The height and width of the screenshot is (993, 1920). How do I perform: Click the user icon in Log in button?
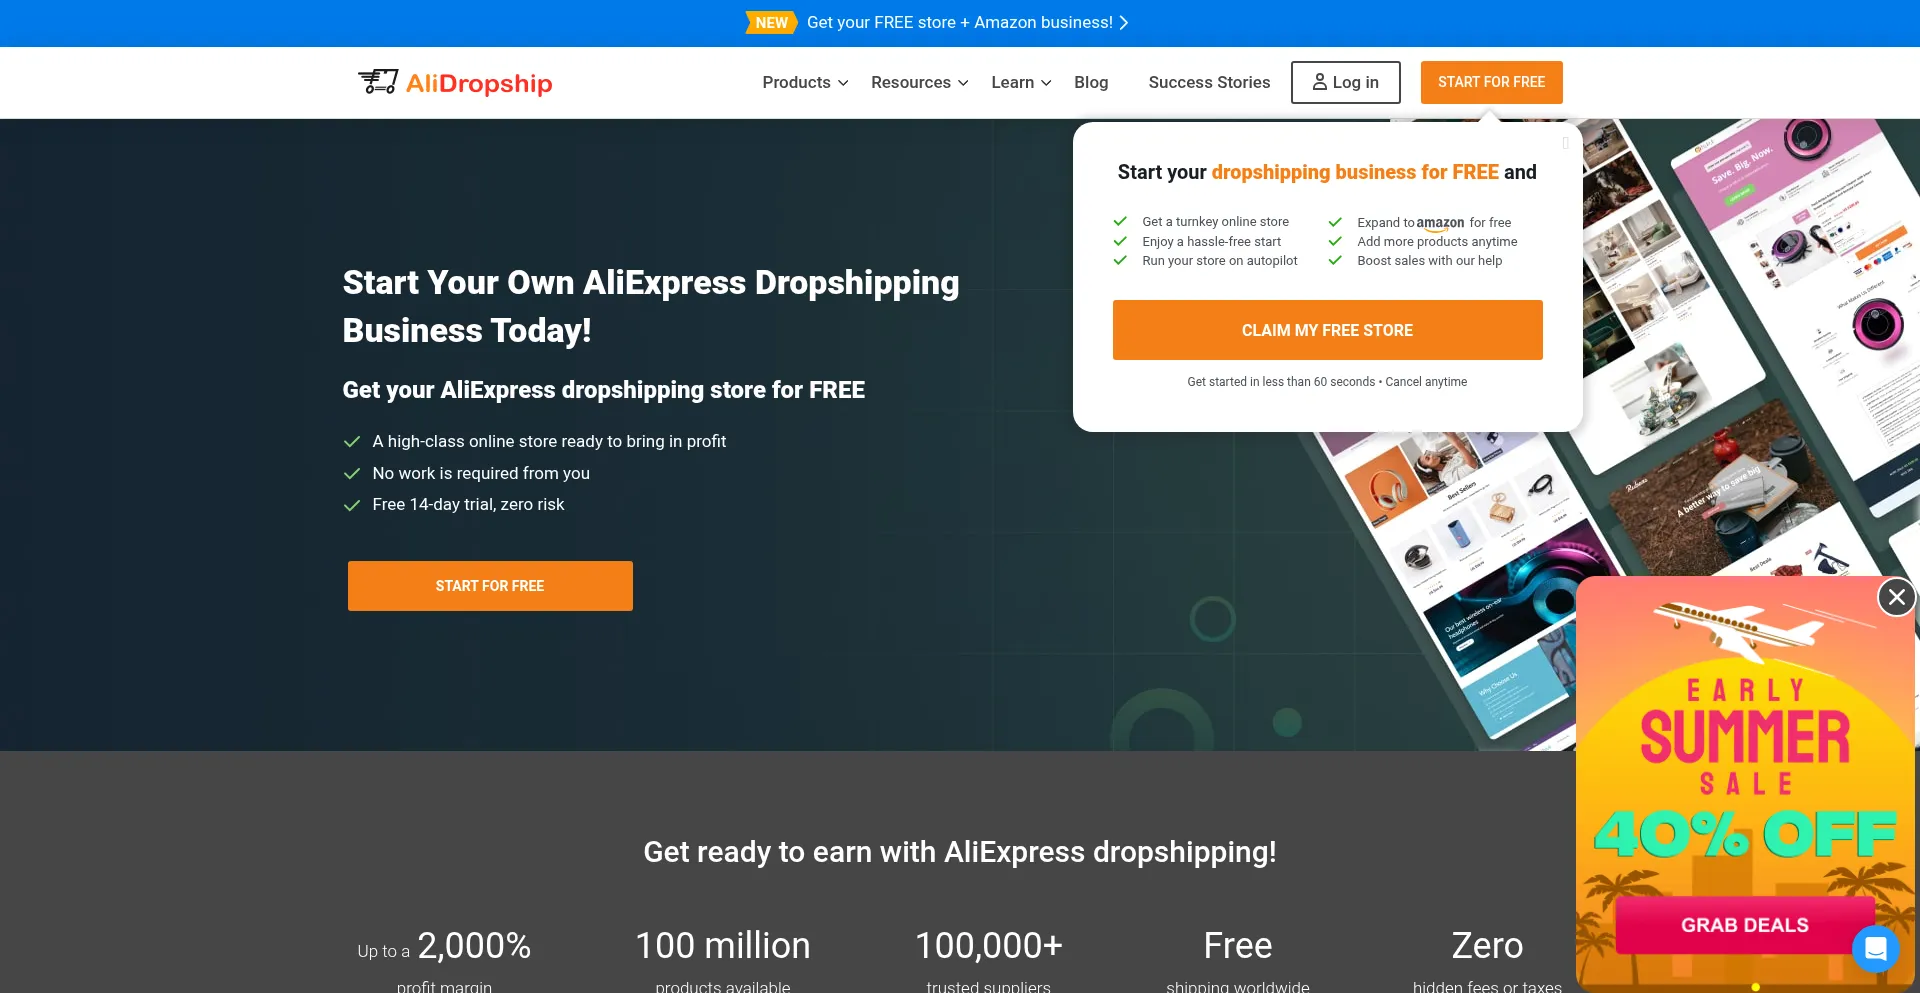[x=1319, y=82]
